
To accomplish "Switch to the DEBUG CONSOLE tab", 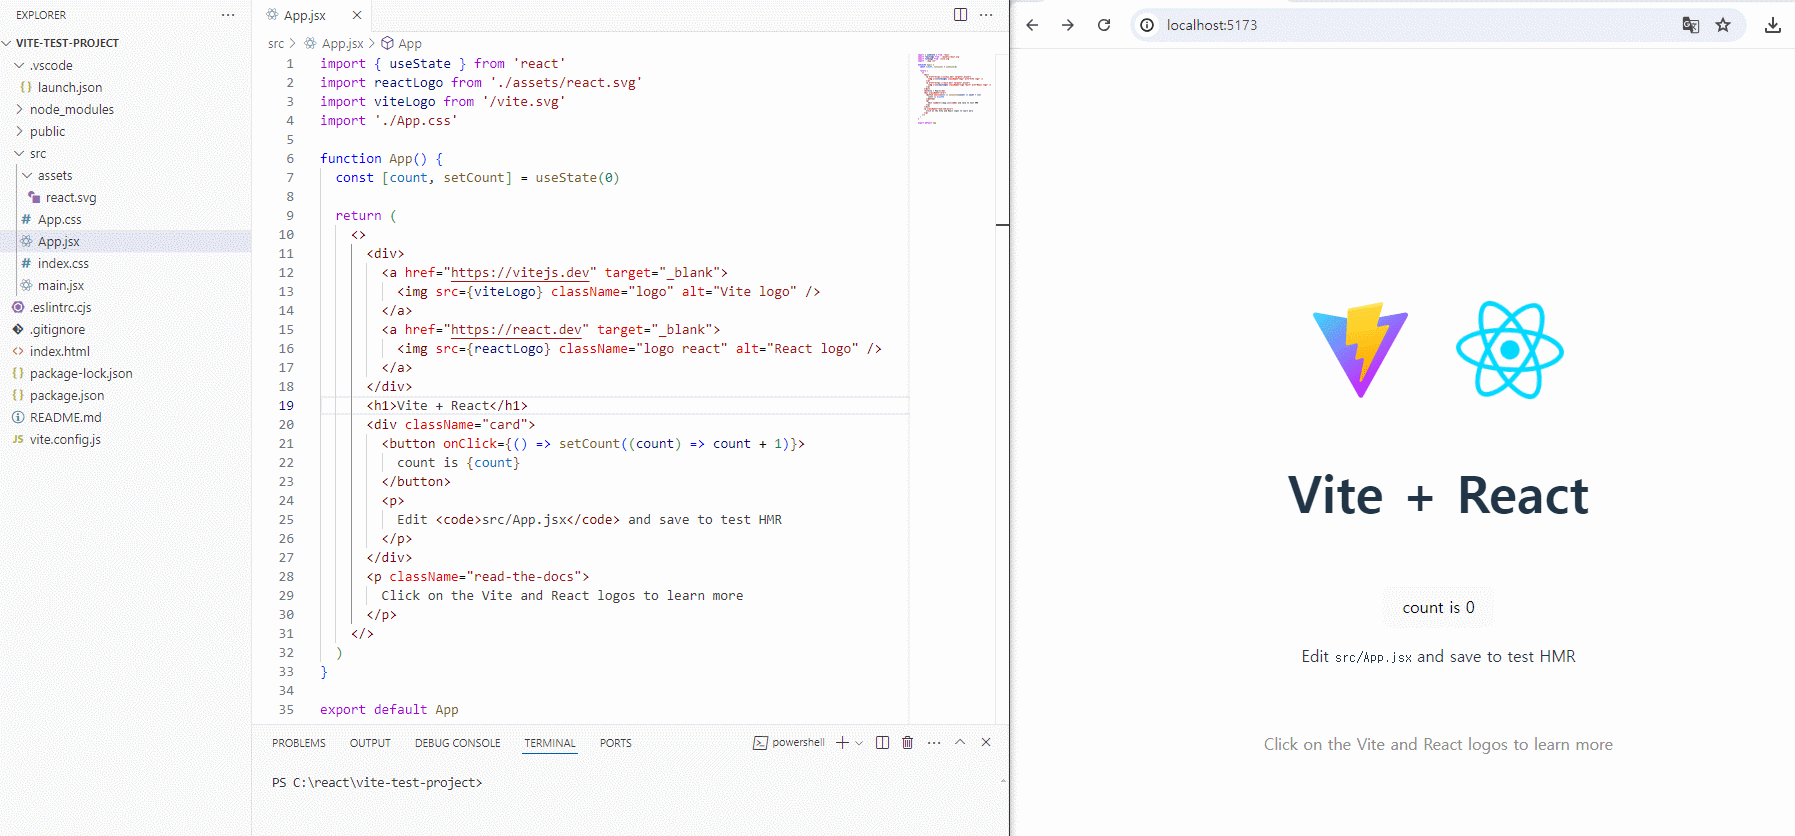I will click(458, 743).
